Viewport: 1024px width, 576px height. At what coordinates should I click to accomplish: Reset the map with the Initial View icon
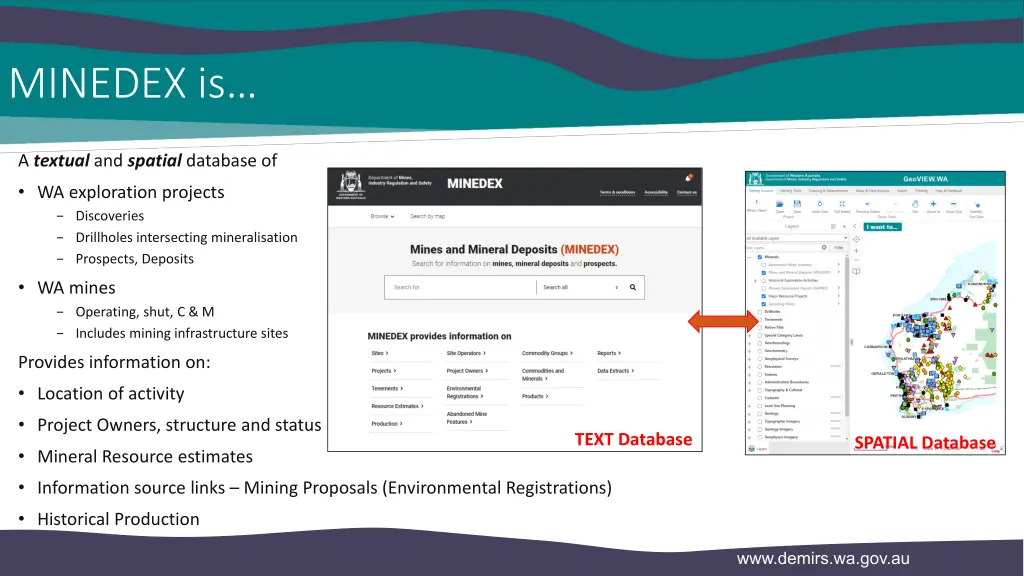click(x=820, y=204)
